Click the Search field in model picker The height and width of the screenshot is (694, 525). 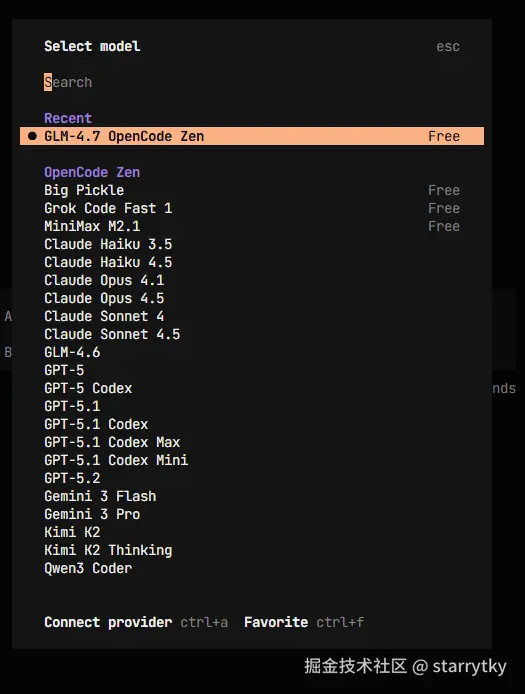tap(252, 82)
